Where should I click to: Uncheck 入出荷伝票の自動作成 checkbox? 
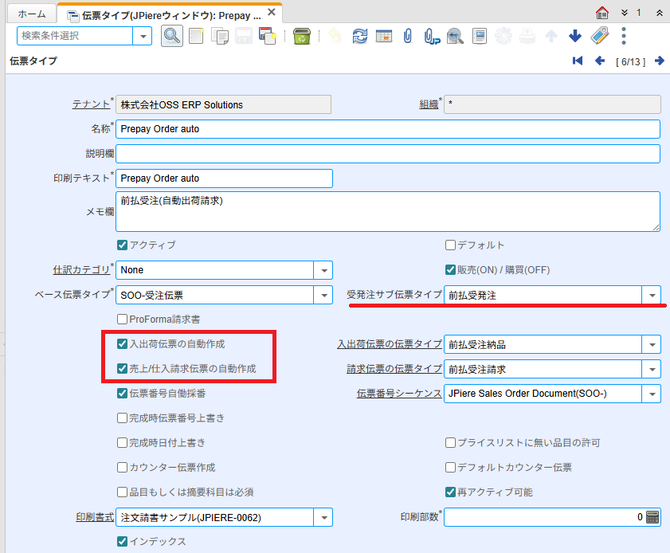click(x=122, y=344)
